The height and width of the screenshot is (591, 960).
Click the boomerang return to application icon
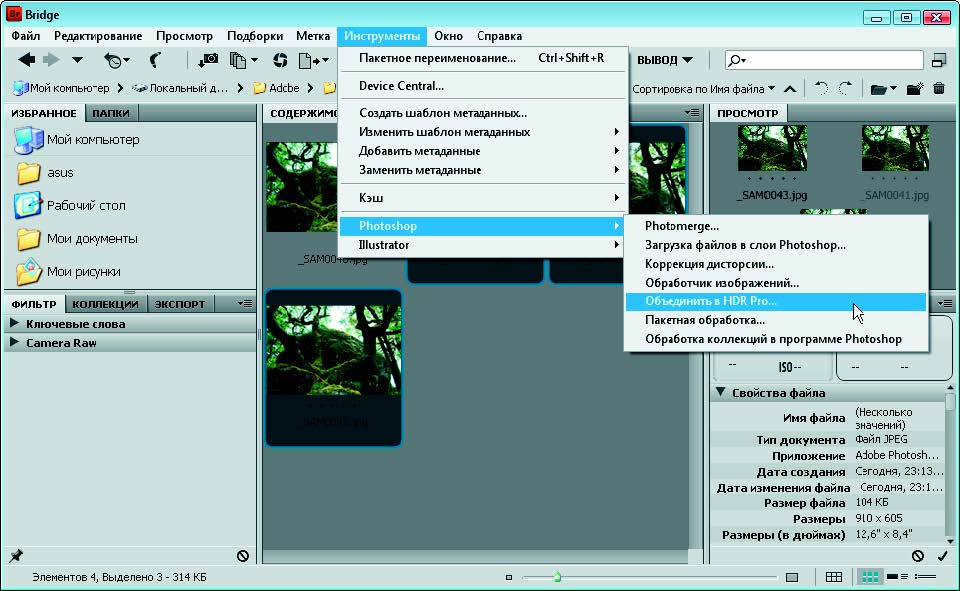pos(156,60)
